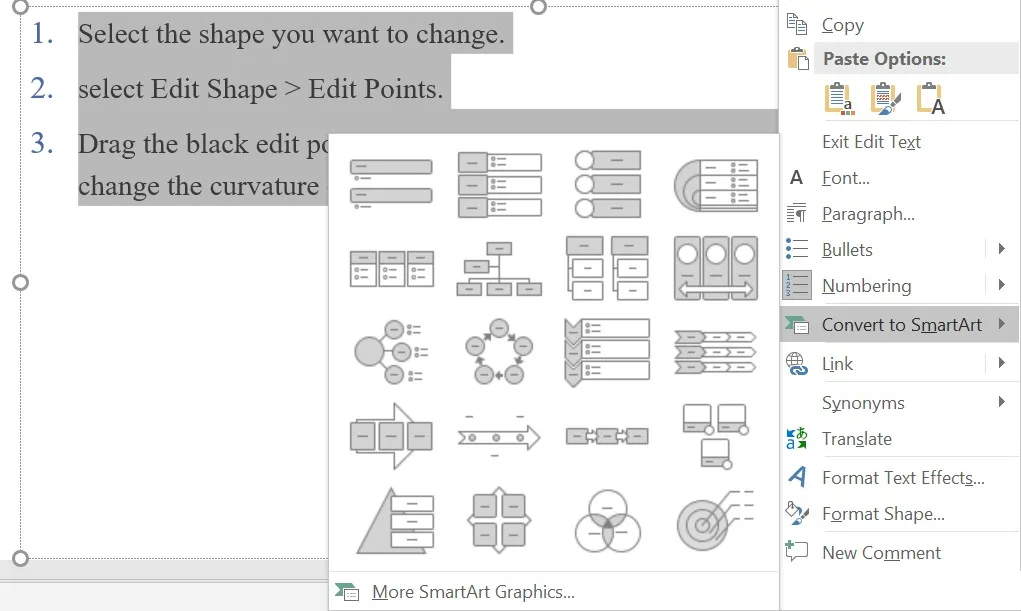
Task: Click text 'select Edit Shape > Edit Points.'
Action: [260, 89]
